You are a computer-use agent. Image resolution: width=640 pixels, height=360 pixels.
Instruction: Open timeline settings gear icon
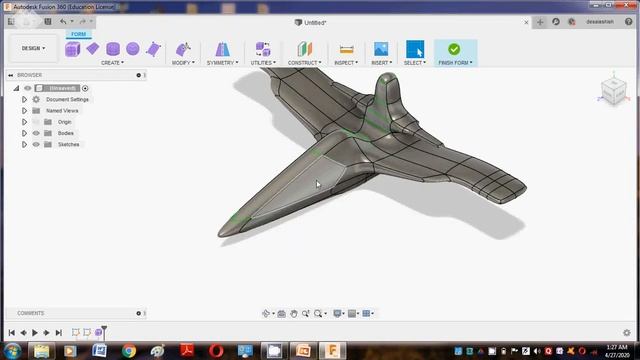click(x=627, y=333)
